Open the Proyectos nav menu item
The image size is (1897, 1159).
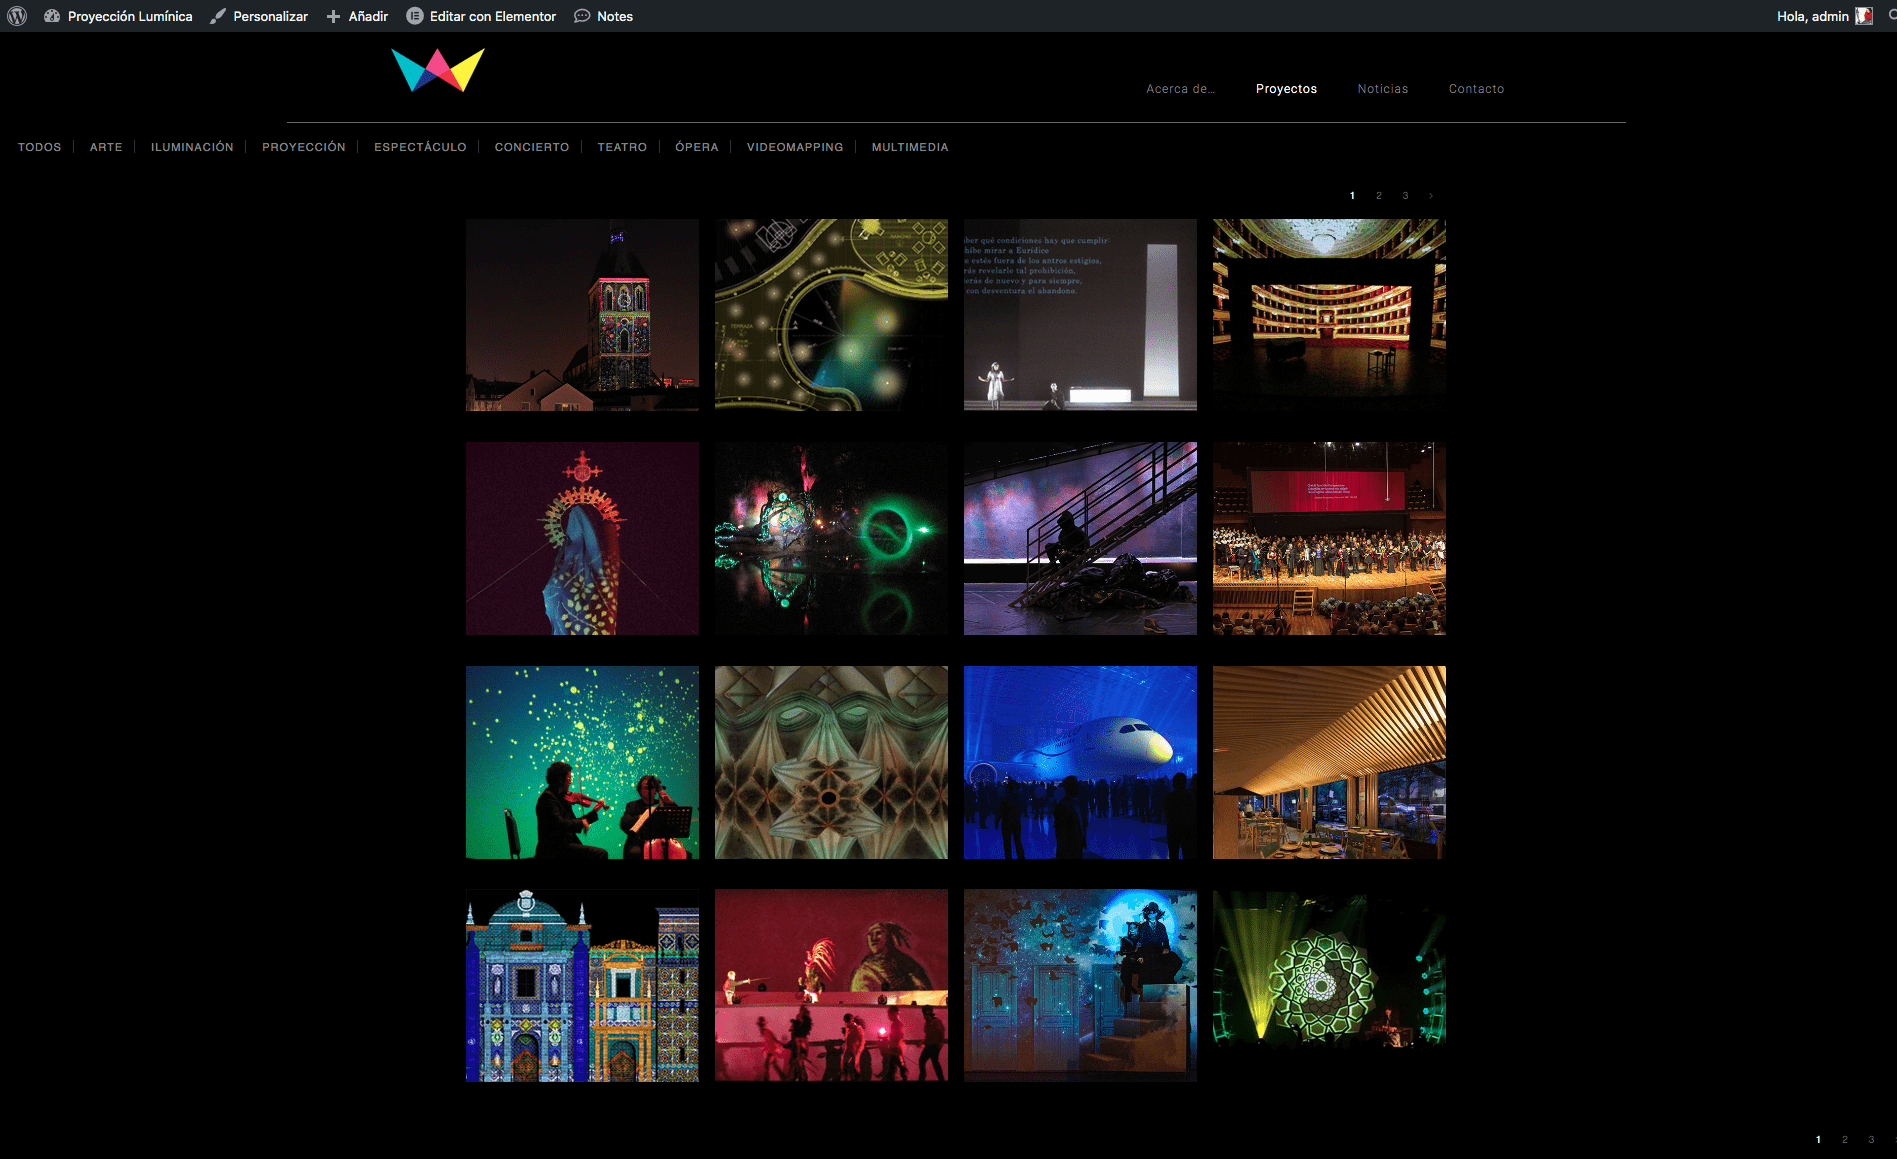[x=1286, y=89]
